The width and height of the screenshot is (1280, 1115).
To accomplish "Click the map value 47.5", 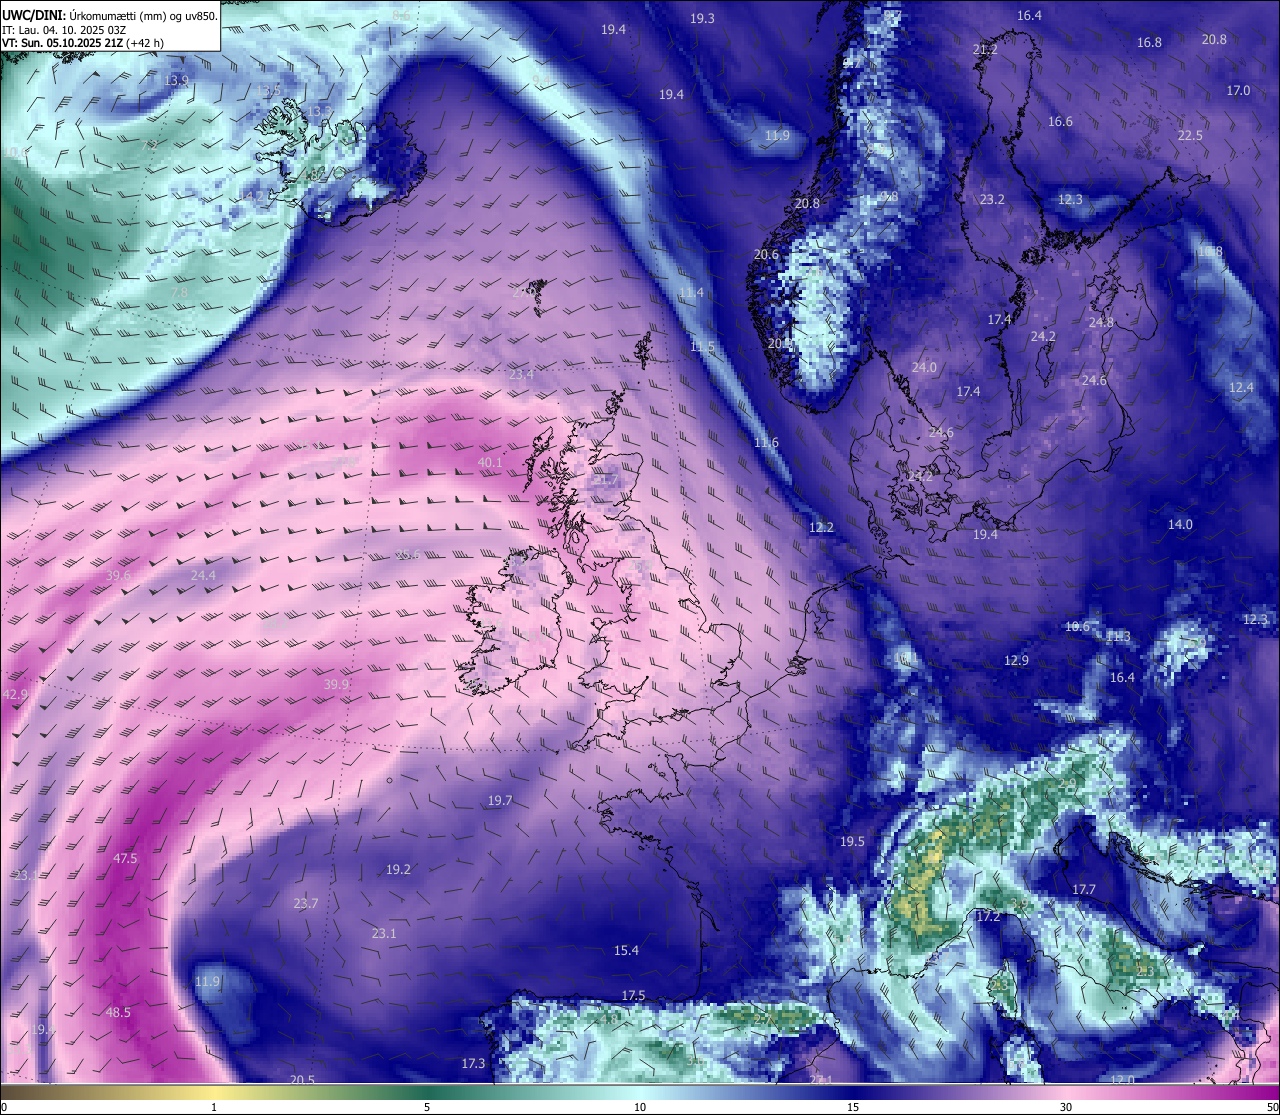I will tap(125, 858).
